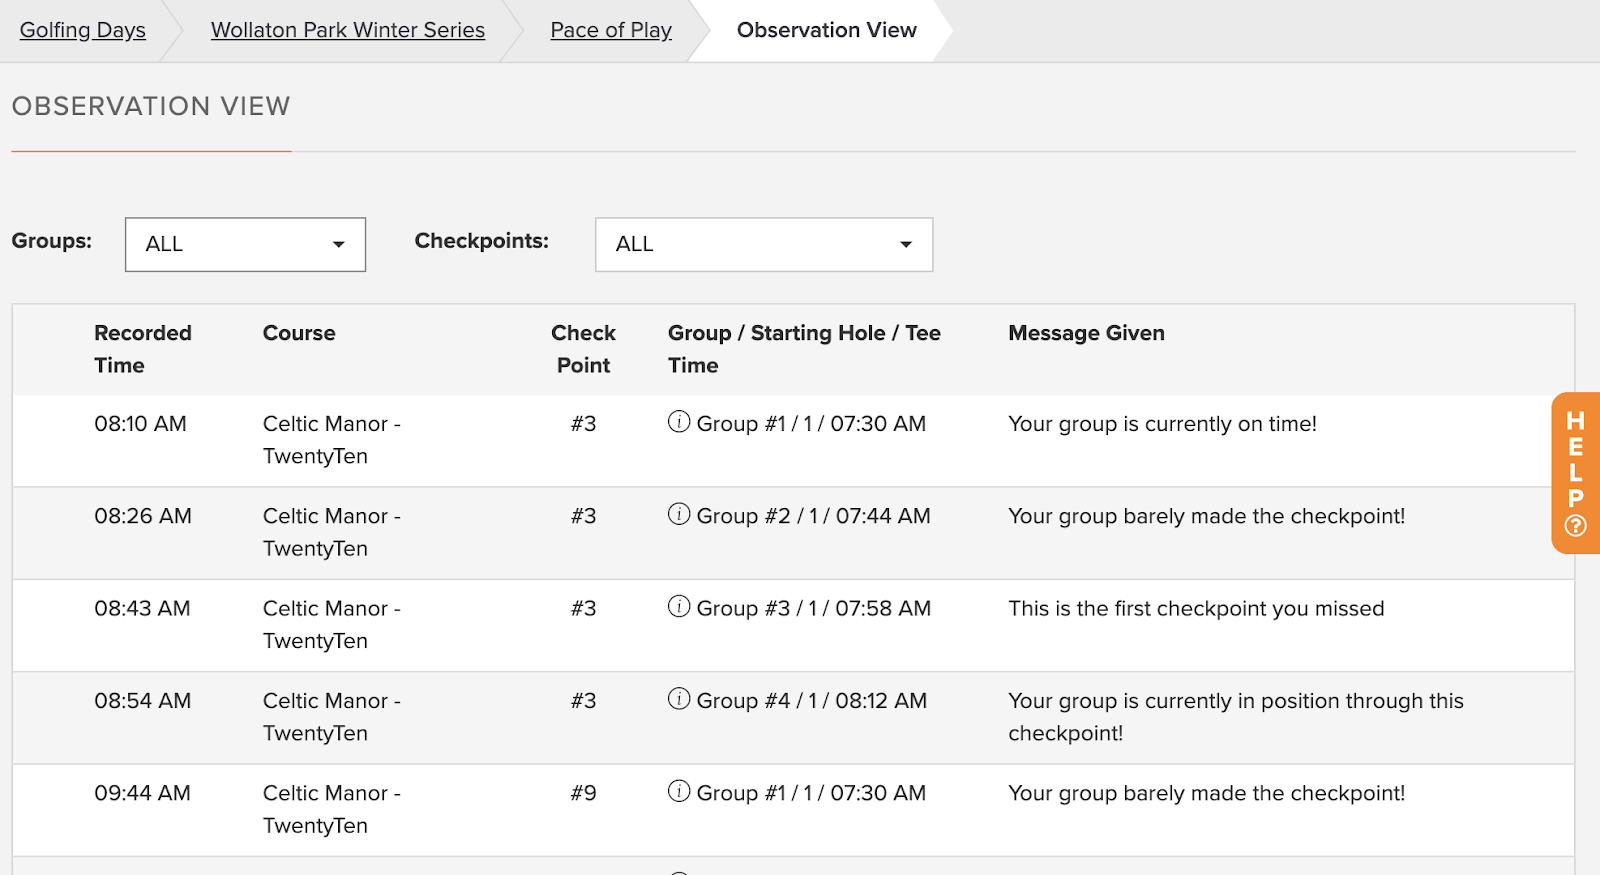Open info icon for Group #3 row

[679, 606]
